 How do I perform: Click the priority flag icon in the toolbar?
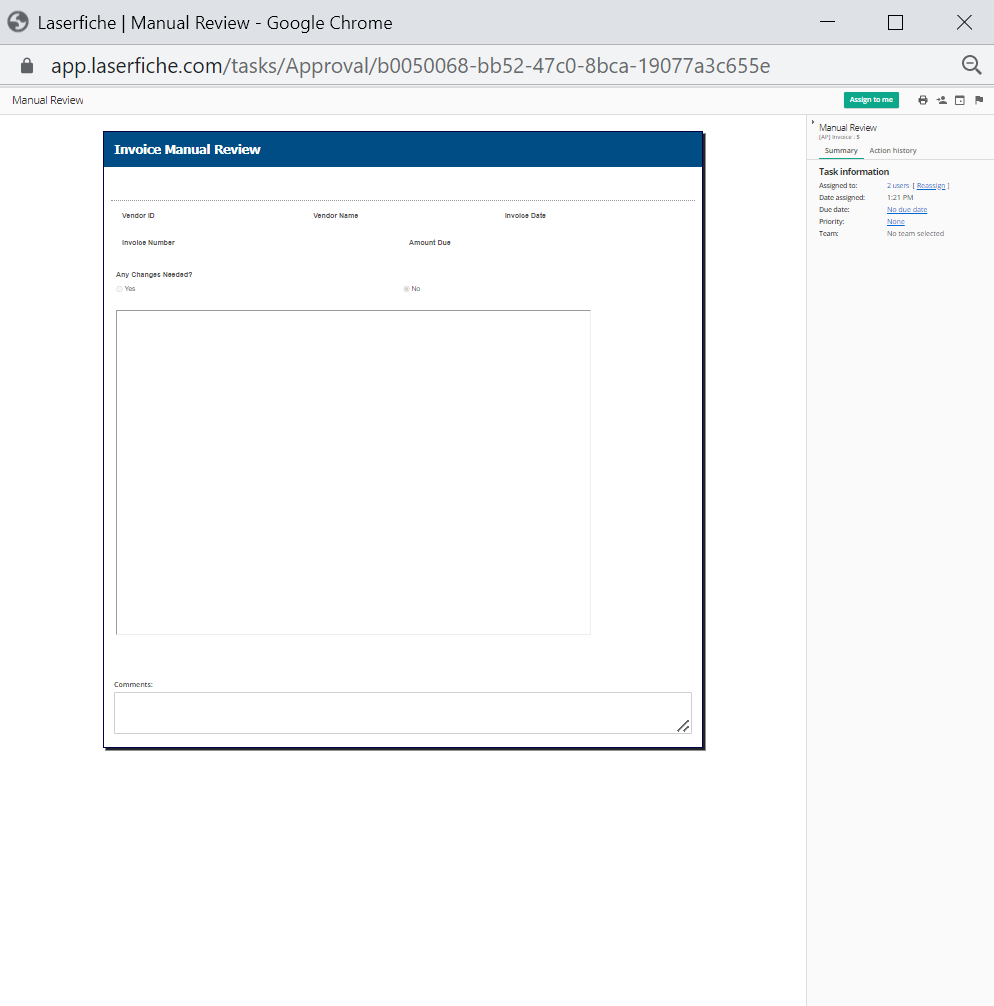click(x=979, y=99)
